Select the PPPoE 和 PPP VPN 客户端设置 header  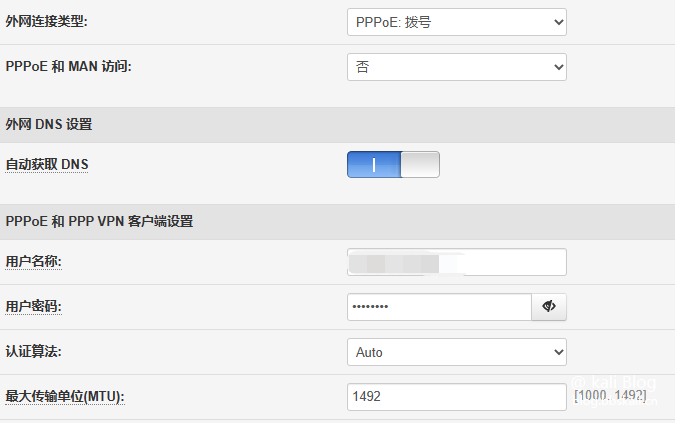99,221
